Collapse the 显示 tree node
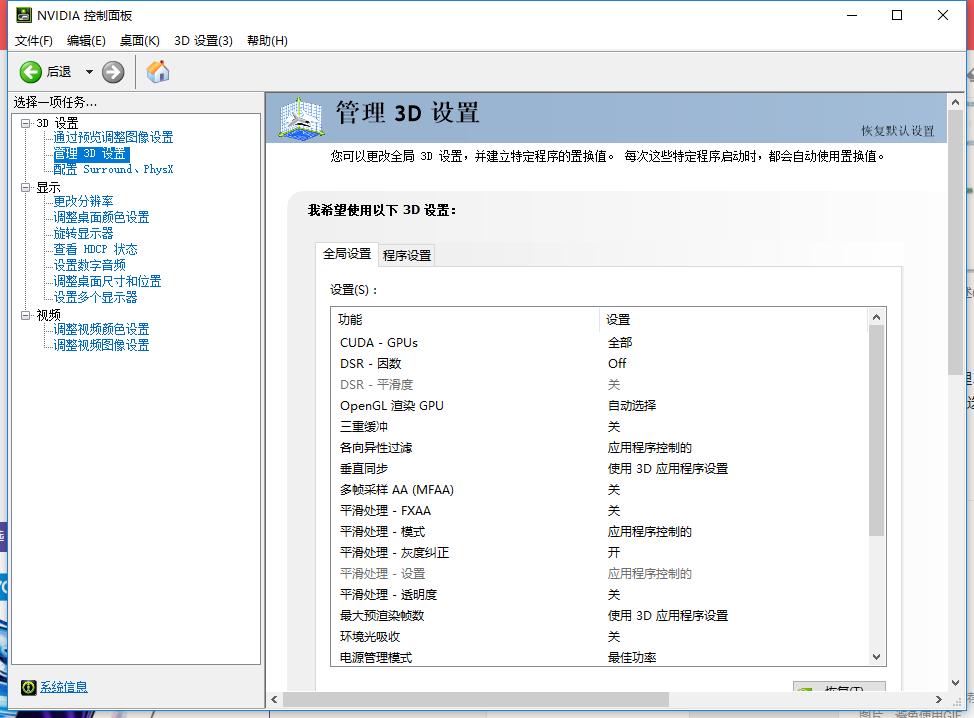The height and width of the screenshot is (718, 974). (x=25, y=187)
